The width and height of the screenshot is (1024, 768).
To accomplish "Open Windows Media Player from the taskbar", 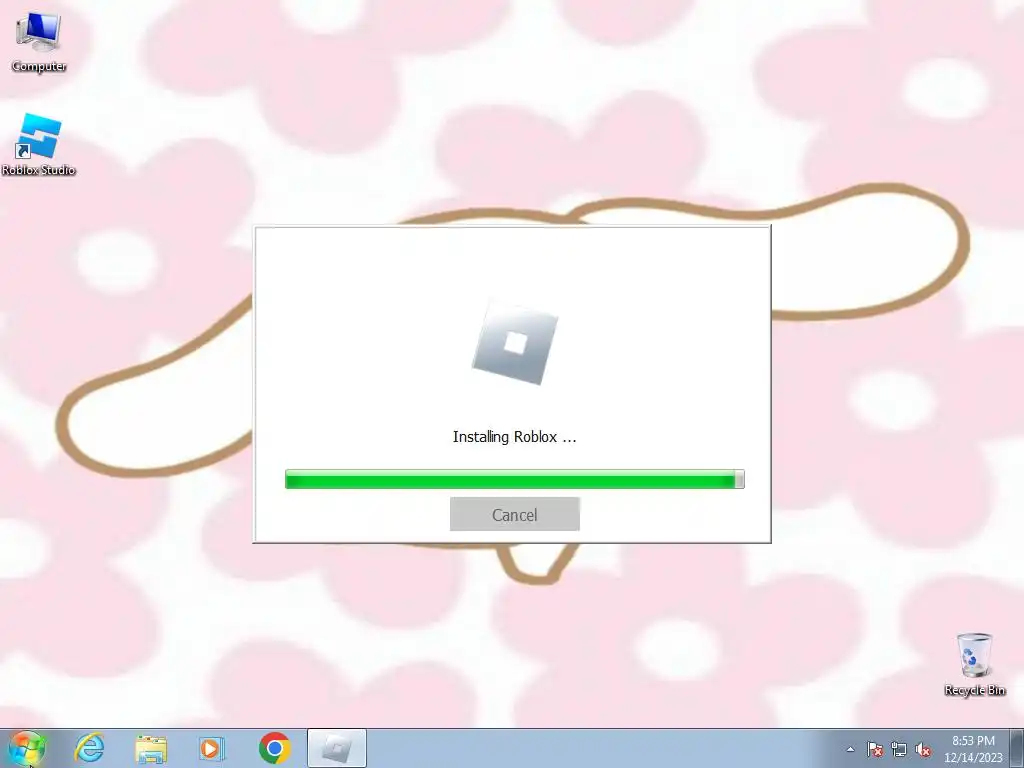I will (212, 748).
